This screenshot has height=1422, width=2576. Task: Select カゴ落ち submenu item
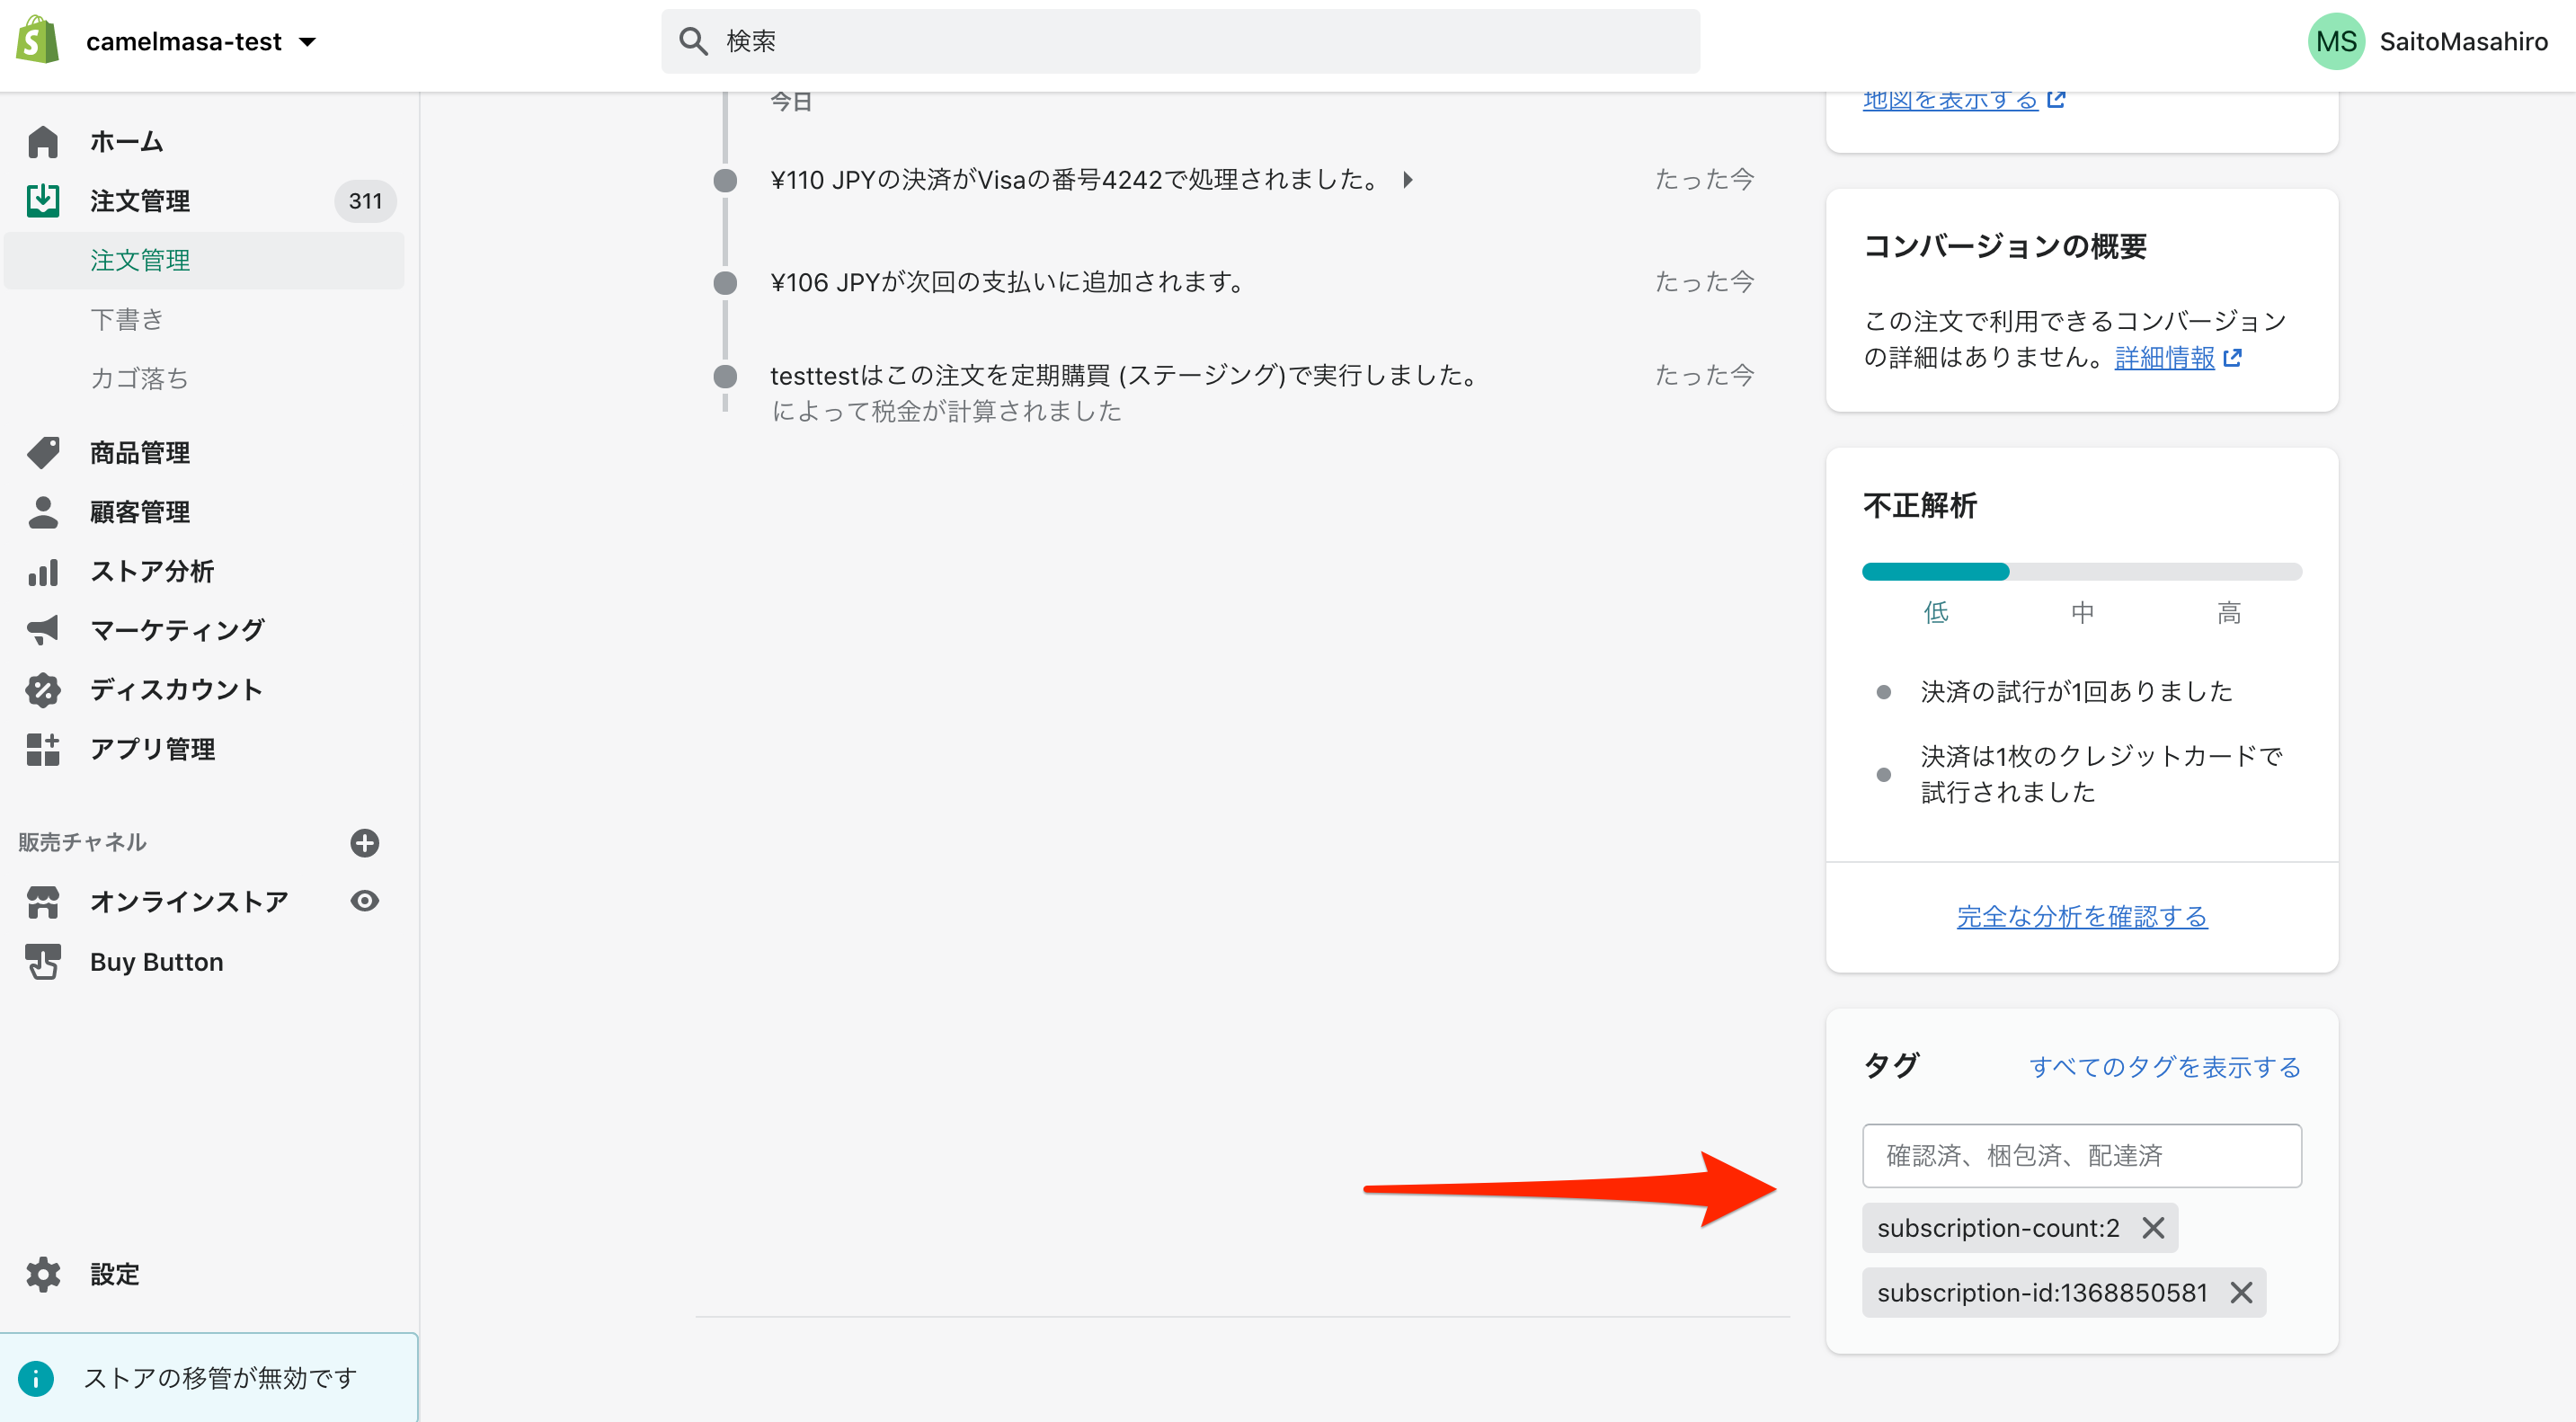tap(139, 379)
